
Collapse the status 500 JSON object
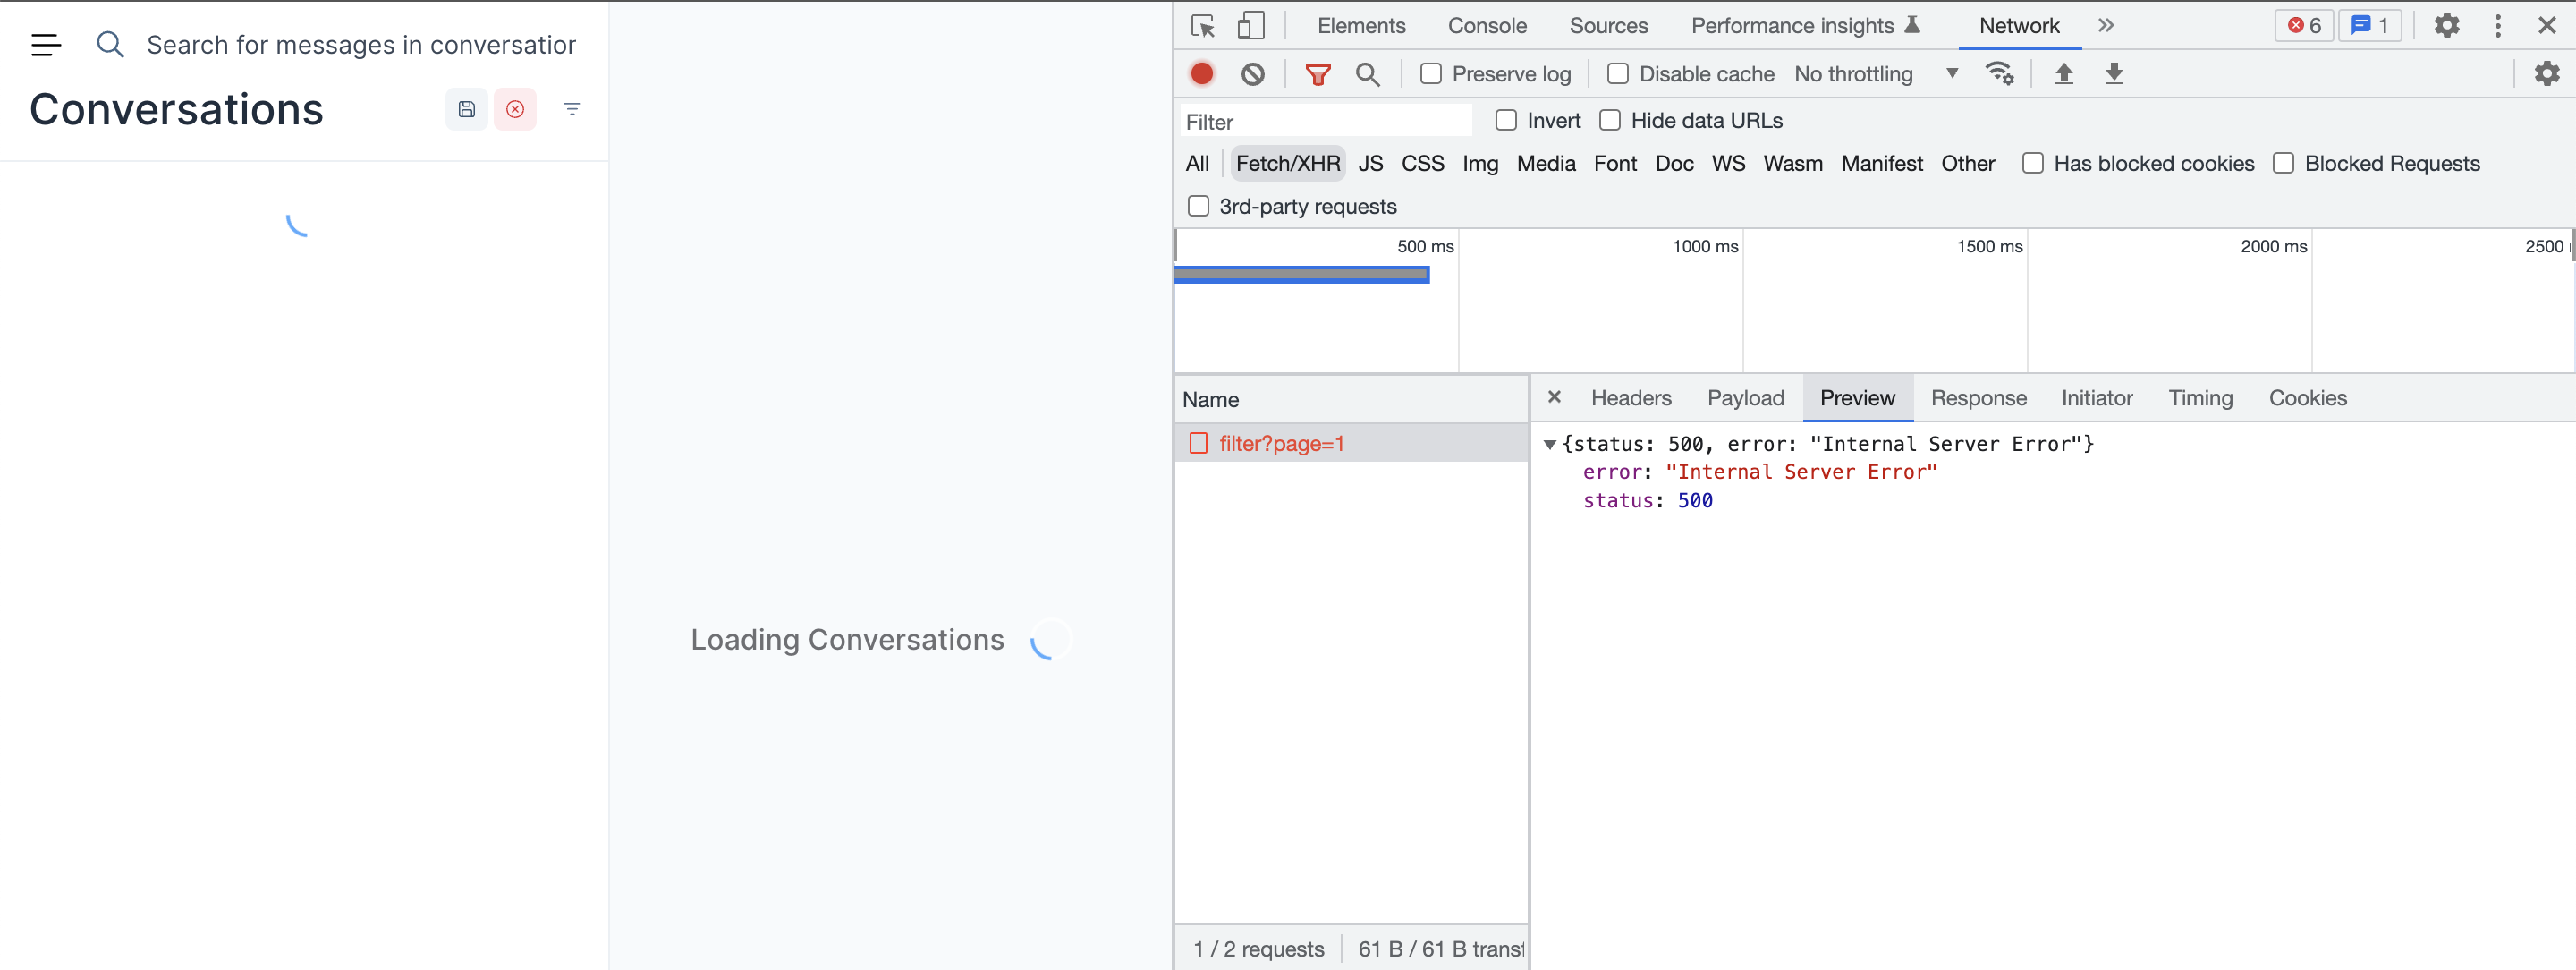[1549, 445]
